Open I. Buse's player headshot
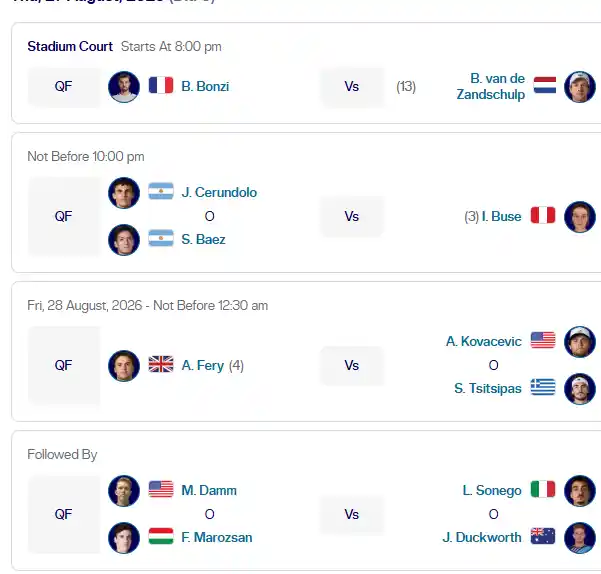601x574 pixels. click(x=580, y=216)
